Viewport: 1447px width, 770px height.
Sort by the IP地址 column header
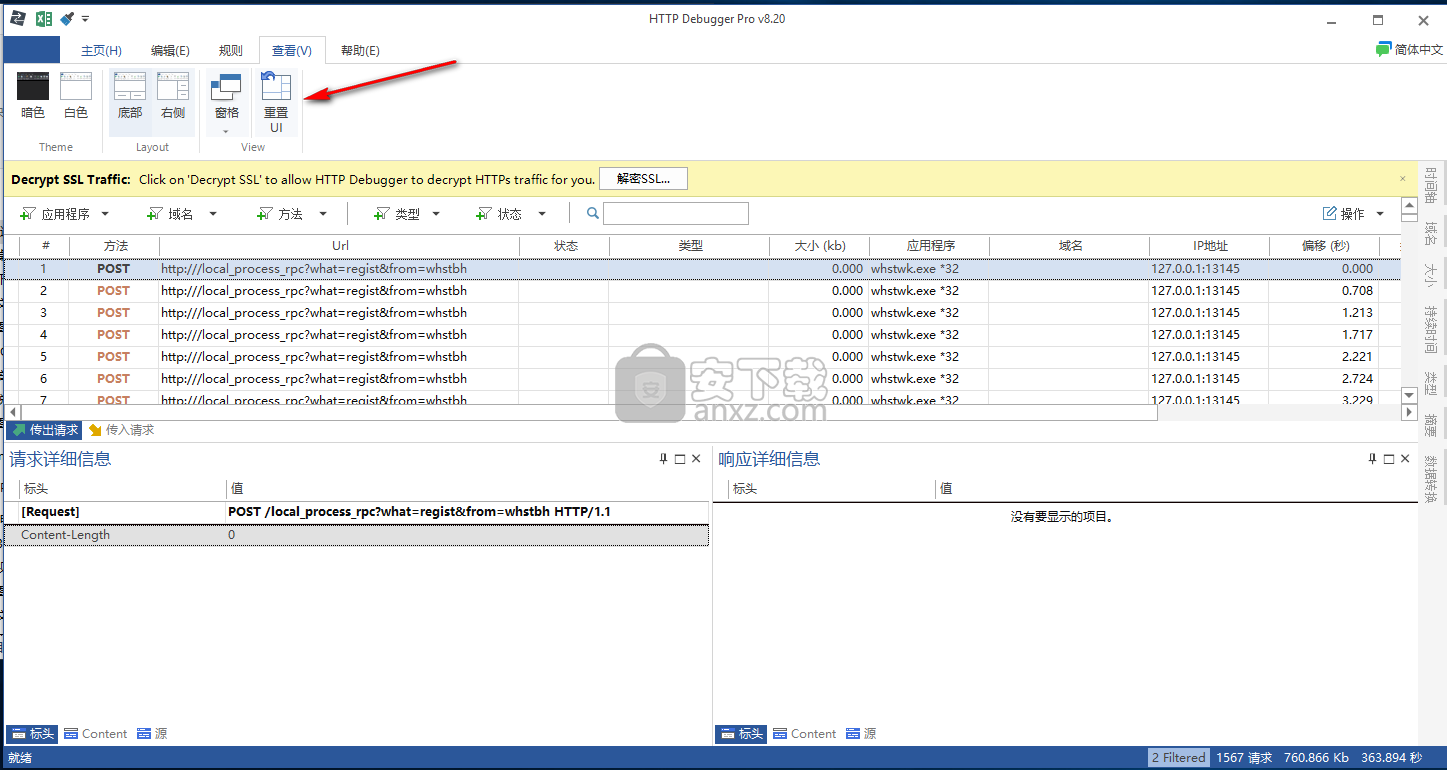(1209, 246)
